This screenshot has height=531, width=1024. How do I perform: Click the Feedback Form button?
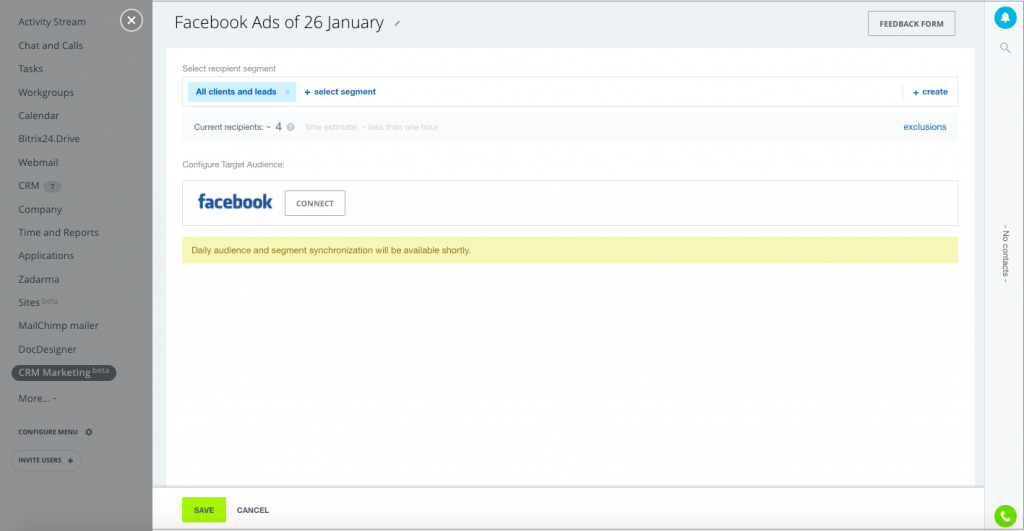click(911, 24)
